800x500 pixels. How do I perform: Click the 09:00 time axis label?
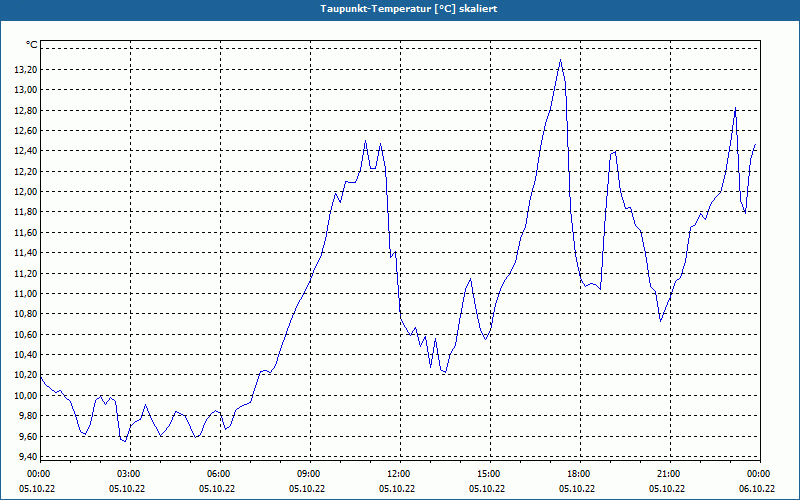310,474
